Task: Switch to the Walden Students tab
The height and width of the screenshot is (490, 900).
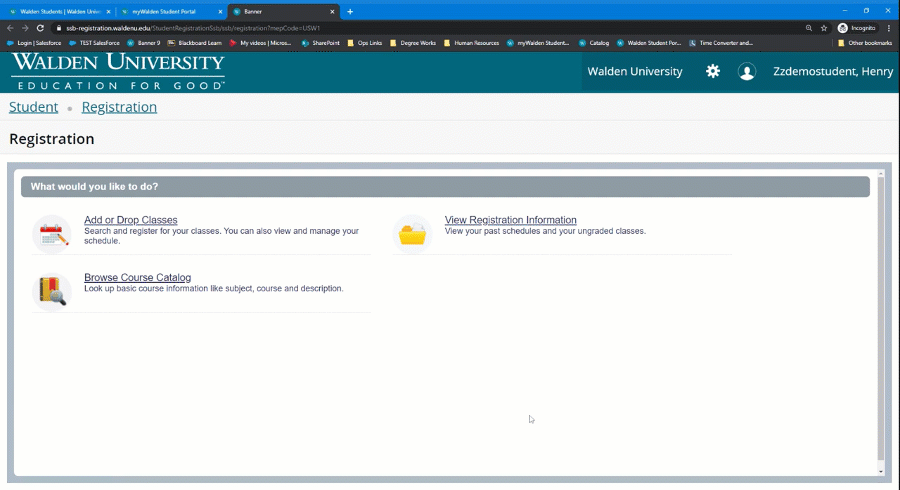Action: (60, 11)
